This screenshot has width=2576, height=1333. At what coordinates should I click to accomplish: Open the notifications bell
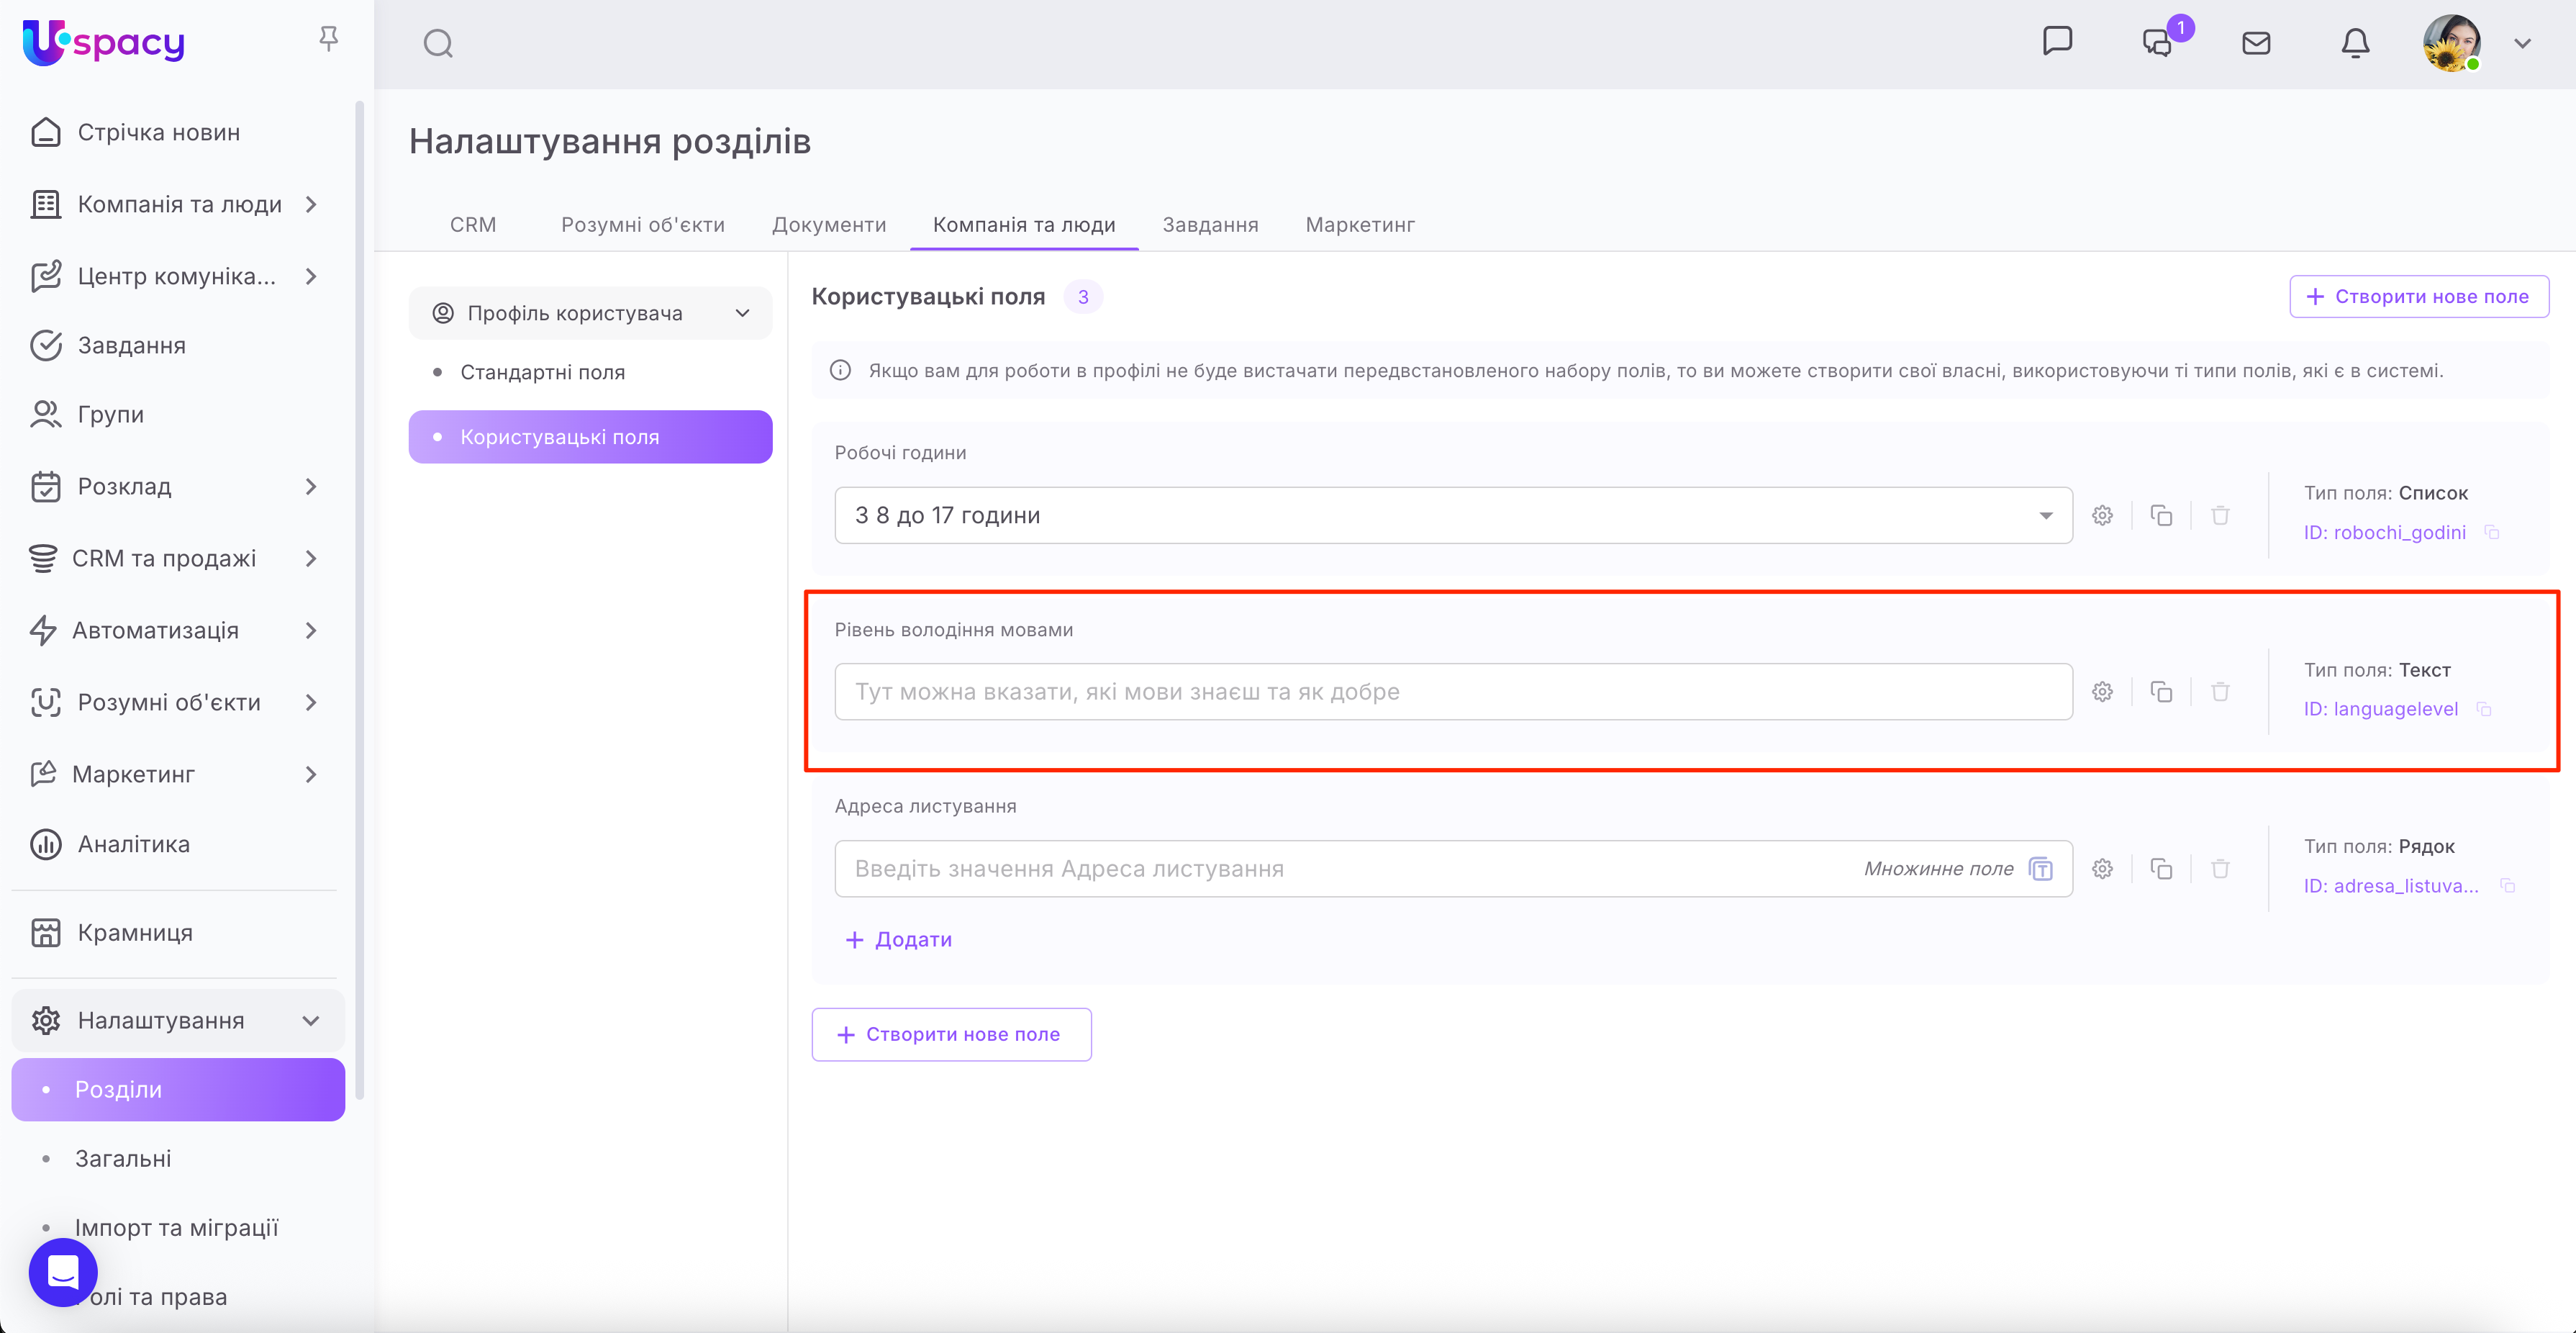[x=2355, y=43]
